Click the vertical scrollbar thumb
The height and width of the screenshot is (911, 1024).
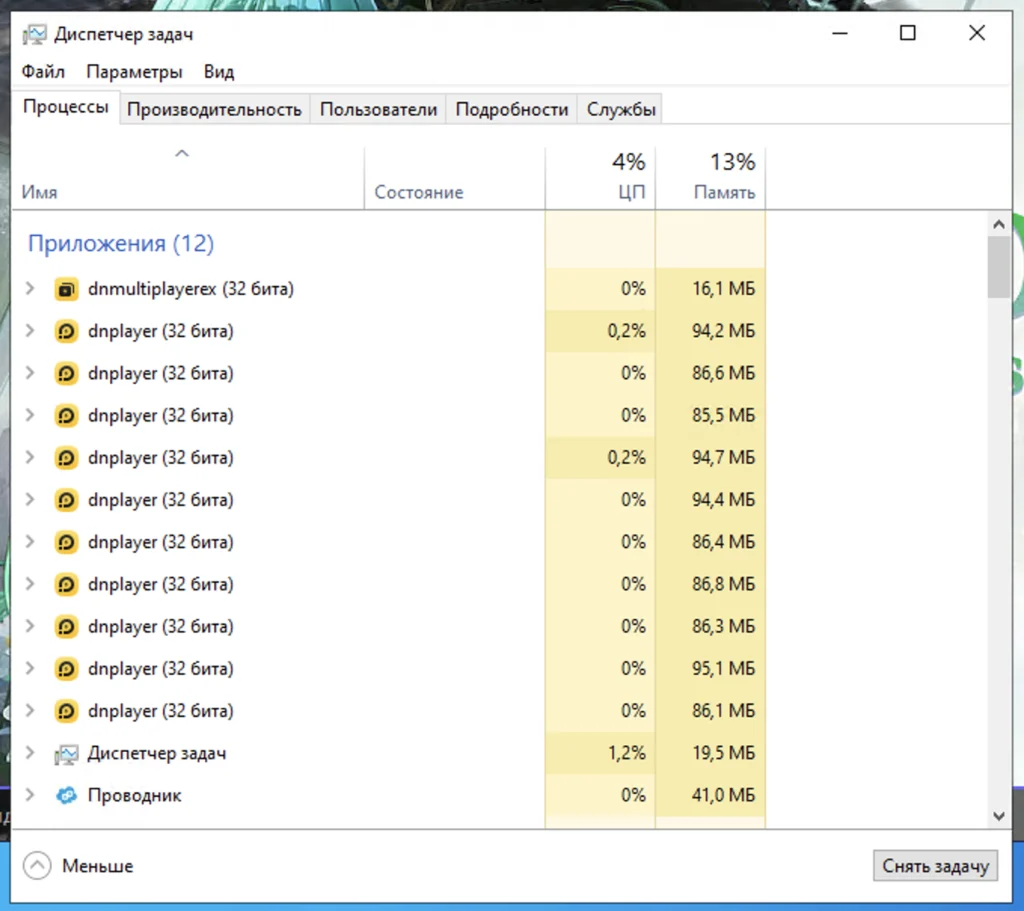pos(999,268)
